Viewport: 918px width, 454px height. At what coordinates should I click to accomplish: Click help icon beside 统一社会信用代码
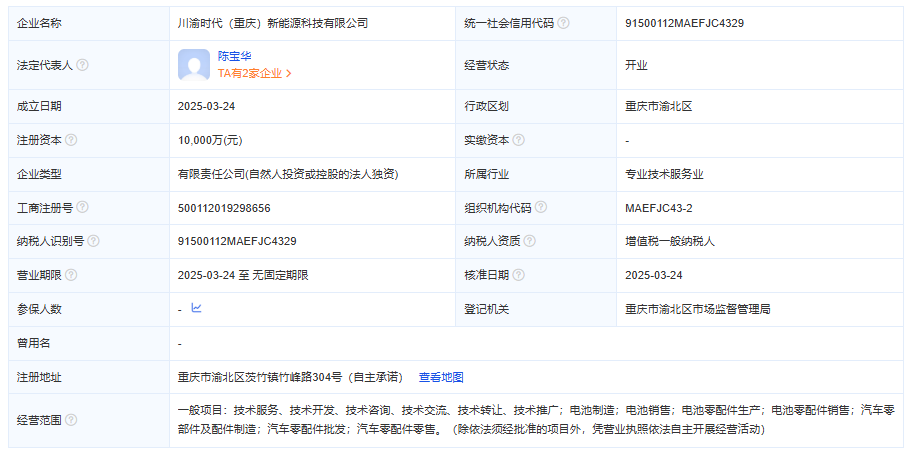pos(564,23)
